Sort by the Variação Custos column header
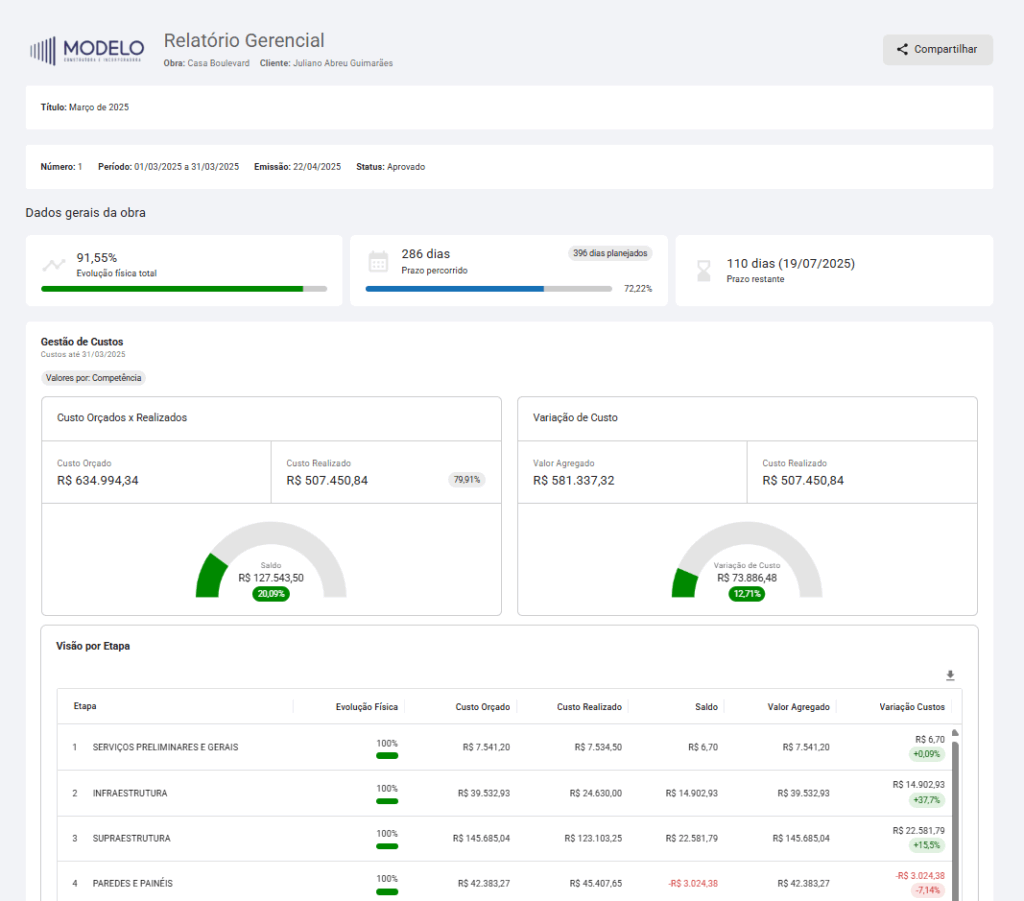 911,707
